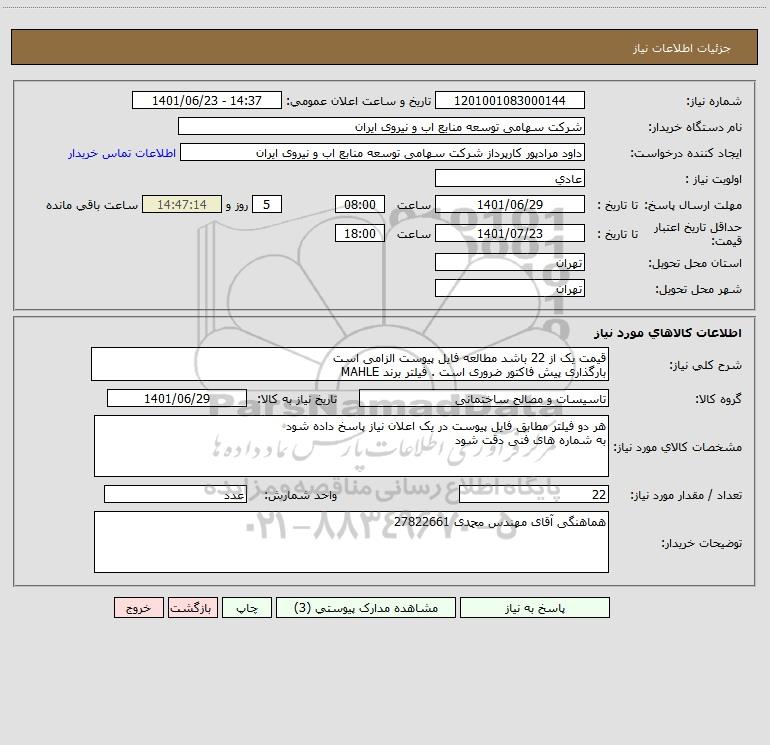
Task: Click the اطلاعات کالاهای مورد نیاز section heading
Action: point(668,332)
